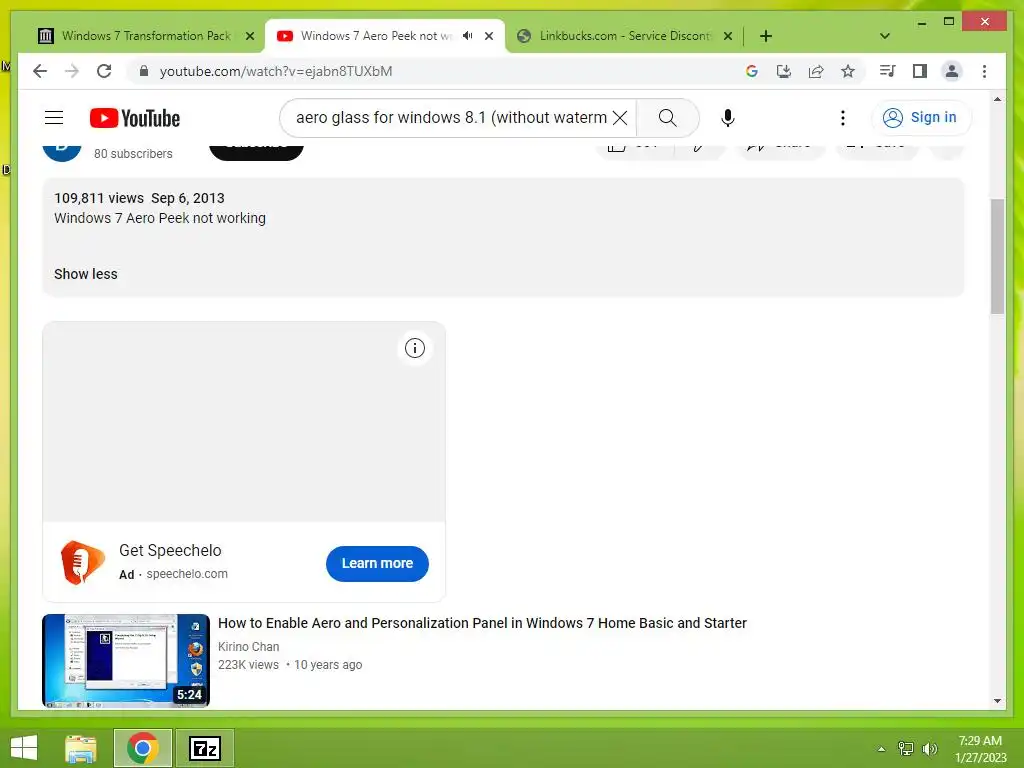Close the Linkbucks.com tab

pyautogui.click(x=728, y=36)
